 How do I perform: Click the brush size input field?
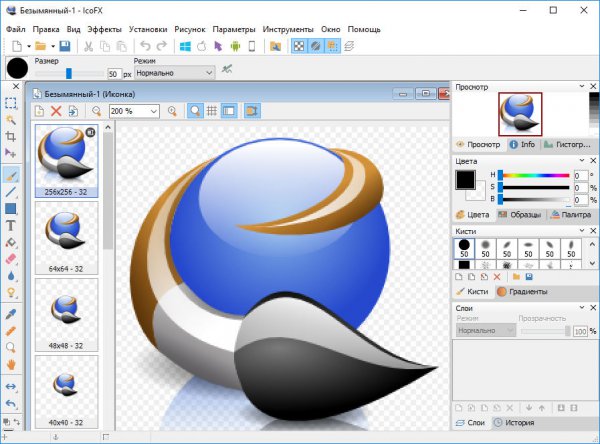[114, 74]
